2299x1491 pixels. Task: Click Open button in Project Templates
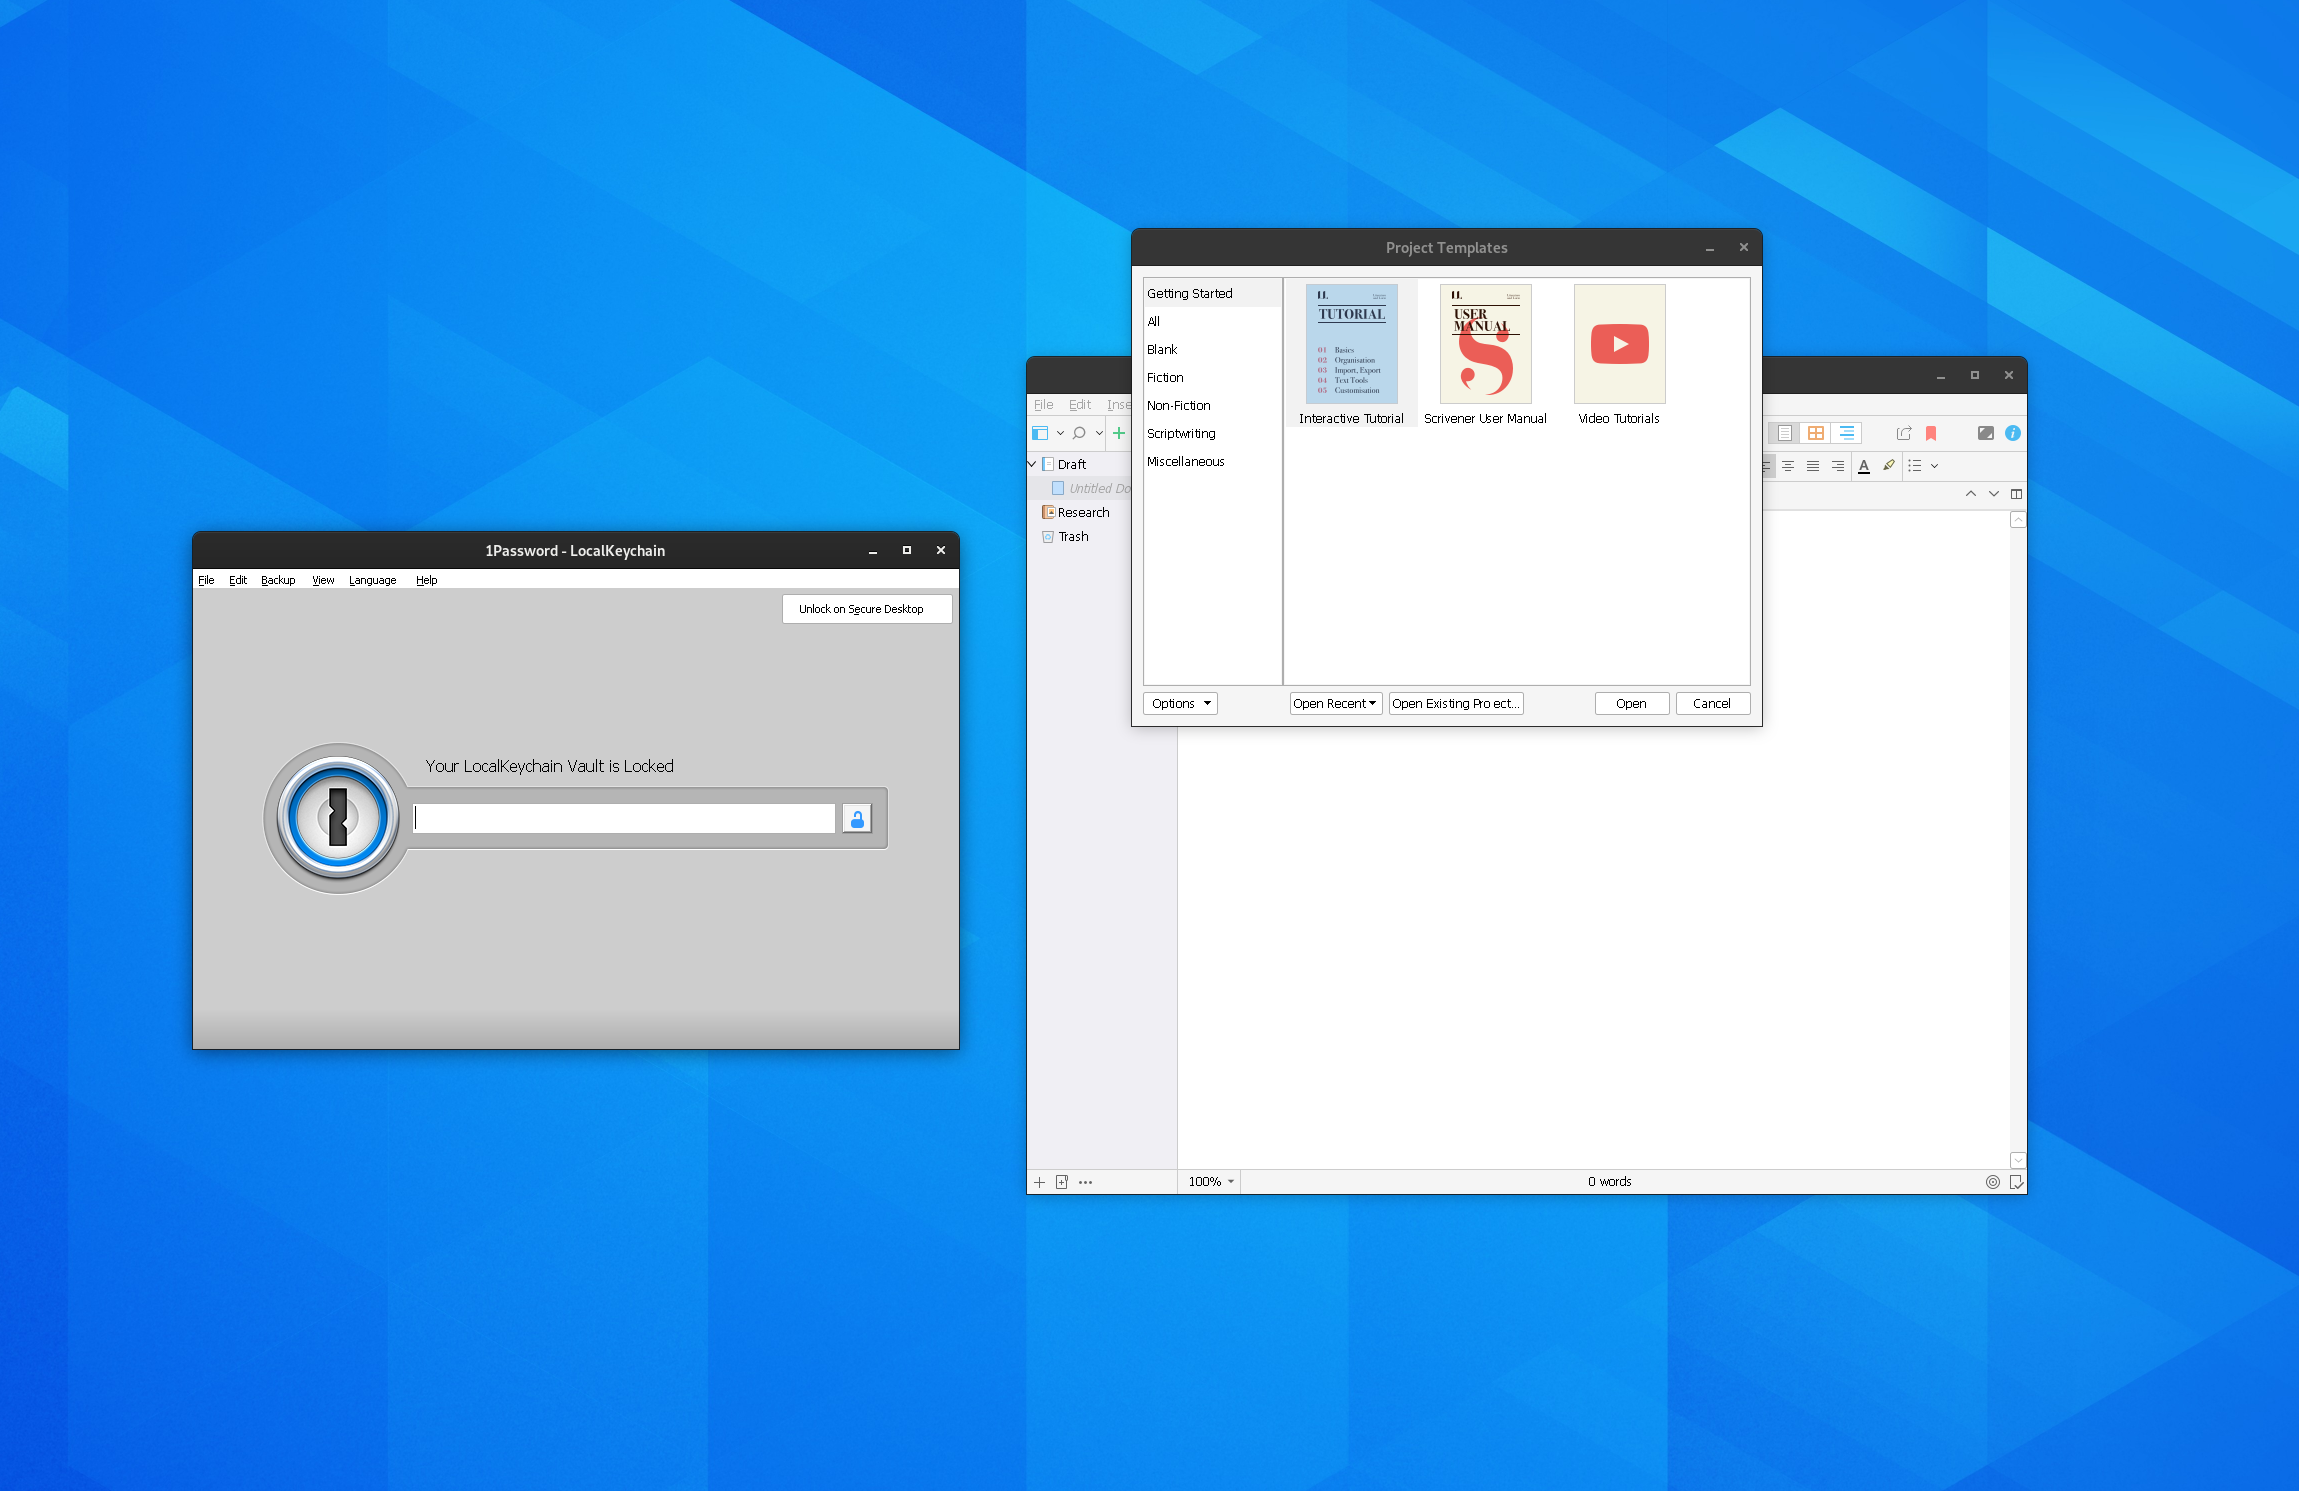pos(1629,702)
